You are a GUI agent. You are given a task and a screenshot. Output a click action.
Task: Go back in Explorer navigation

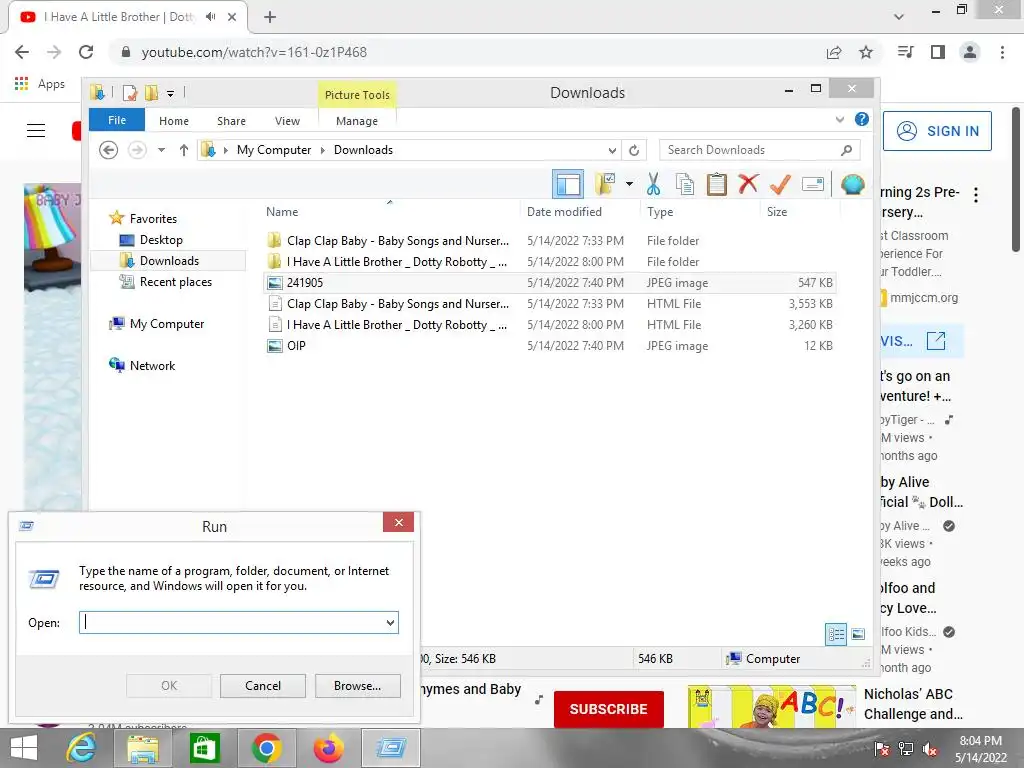click(x=108, y=150)
